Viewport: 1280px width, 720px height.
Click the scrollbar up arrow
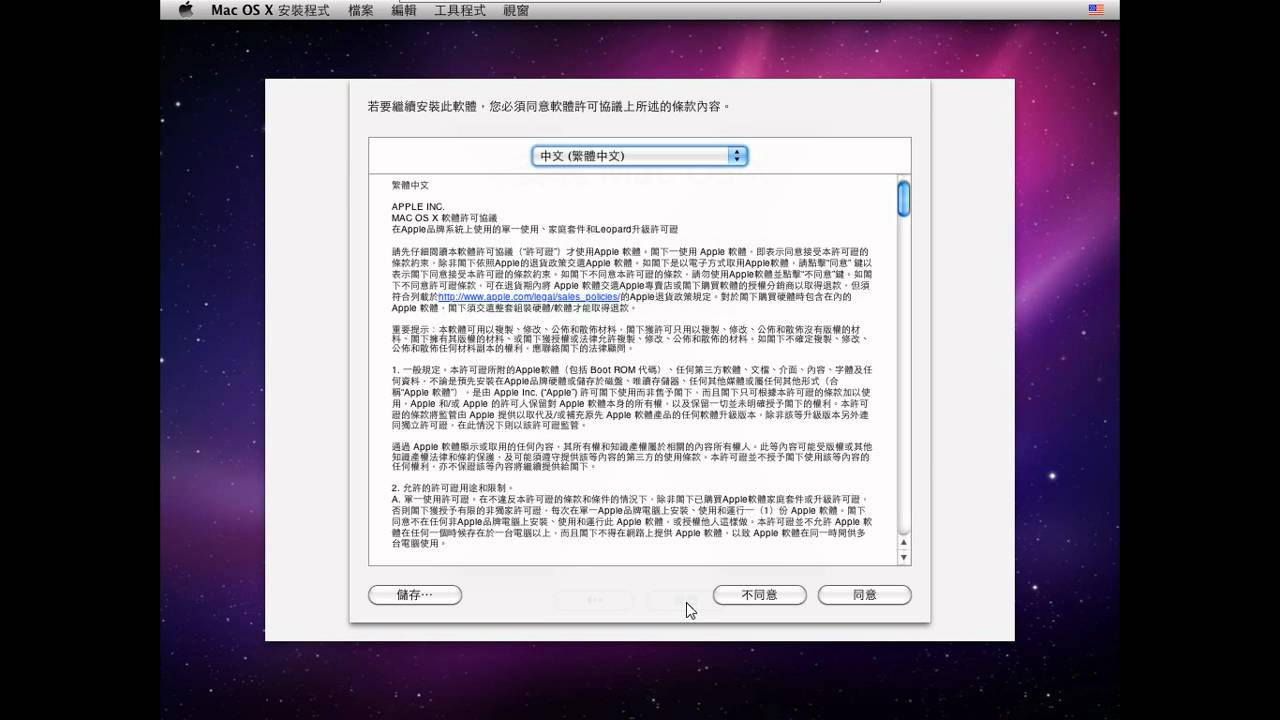click(x=904, y=543)
